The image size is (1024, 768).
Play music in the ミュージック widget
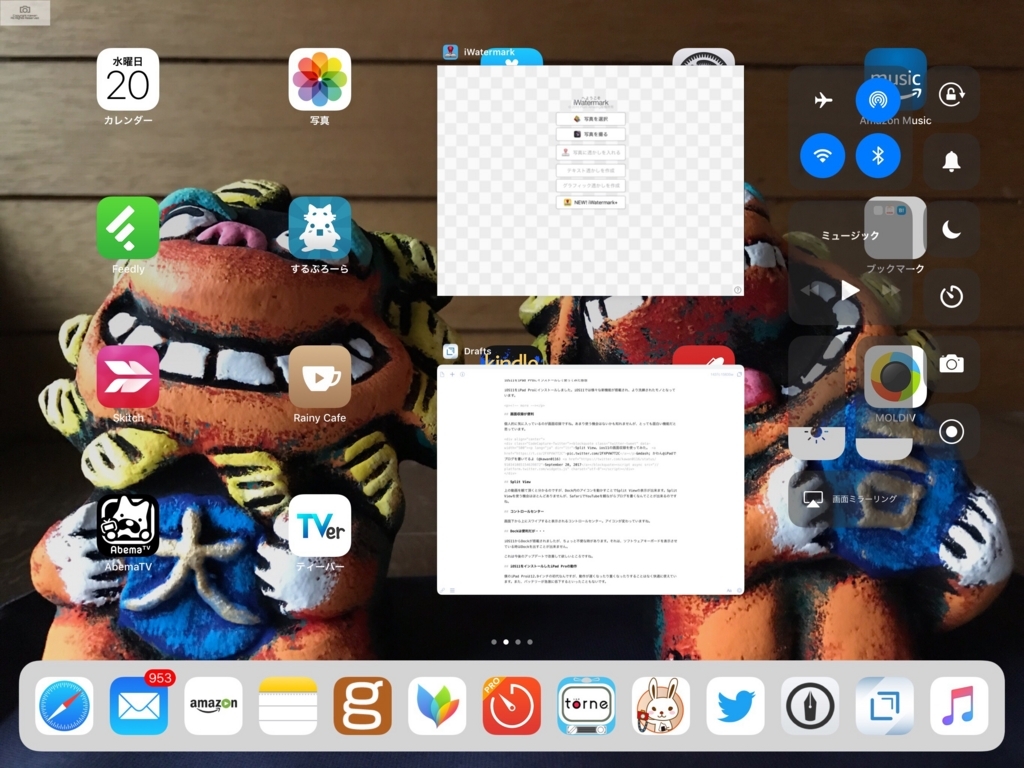(x=850, y=290)
